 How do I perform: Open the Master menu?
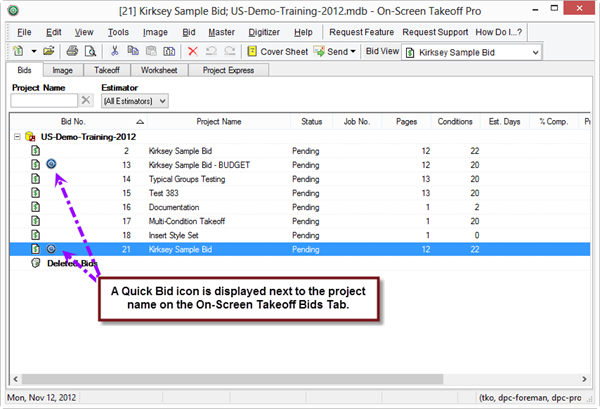tap(222, 33)
